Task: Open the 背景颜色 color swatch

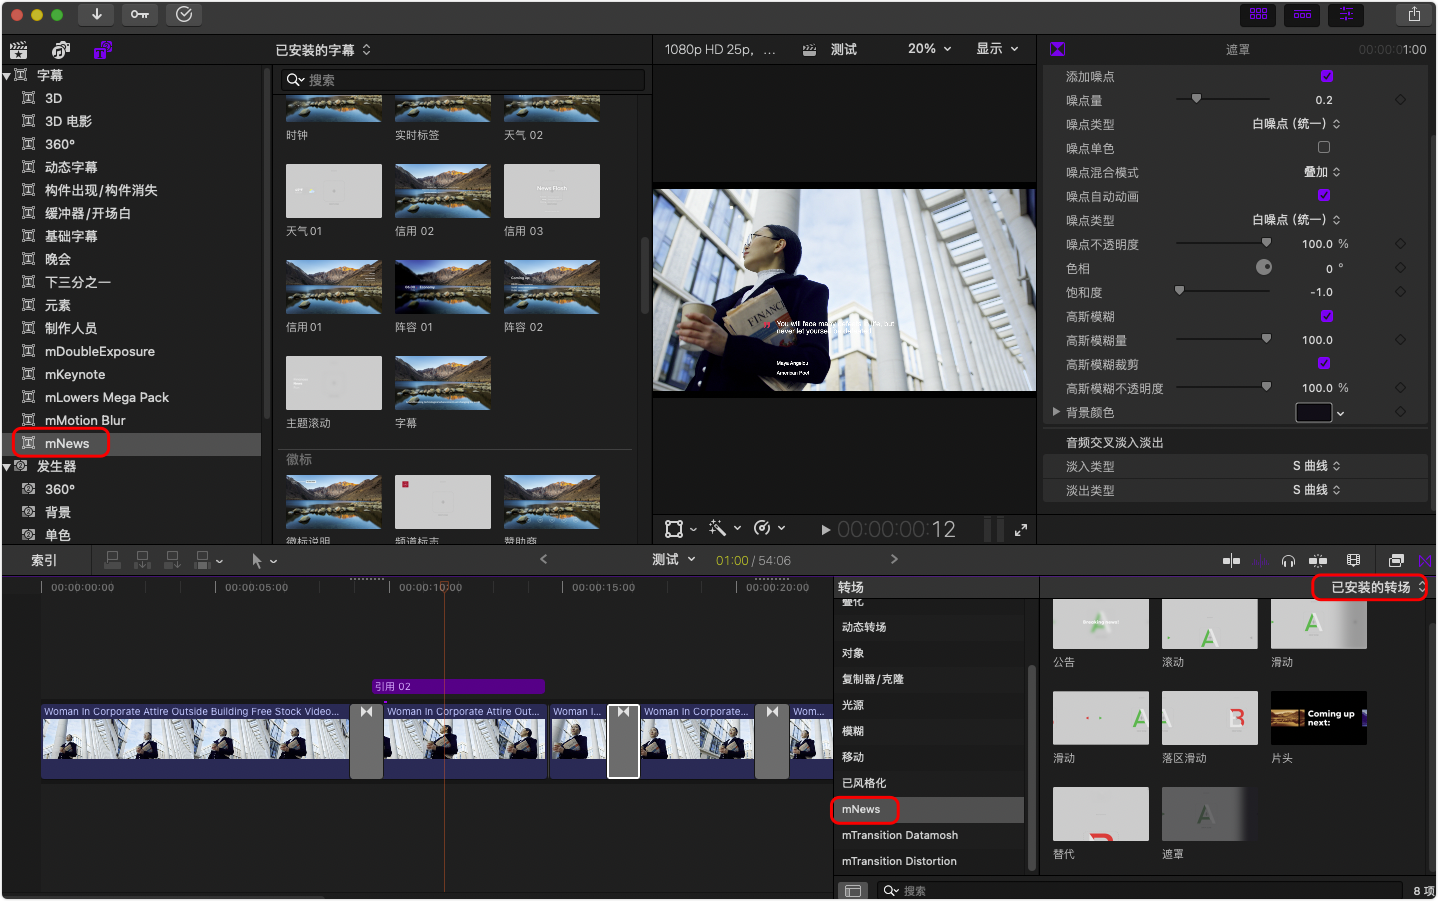Action: (1314, 412)
